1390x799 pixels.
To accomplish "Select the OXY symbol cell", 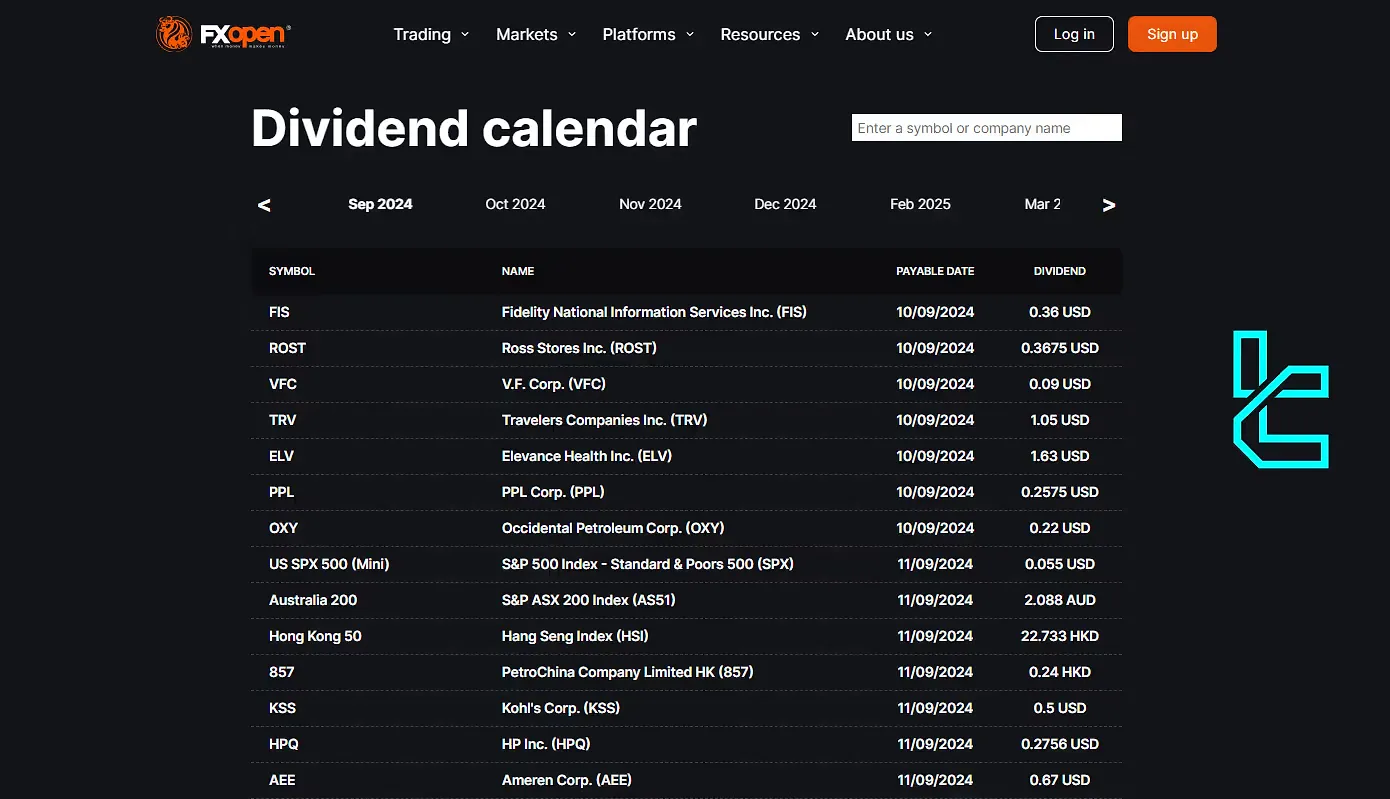I will 284,528.
